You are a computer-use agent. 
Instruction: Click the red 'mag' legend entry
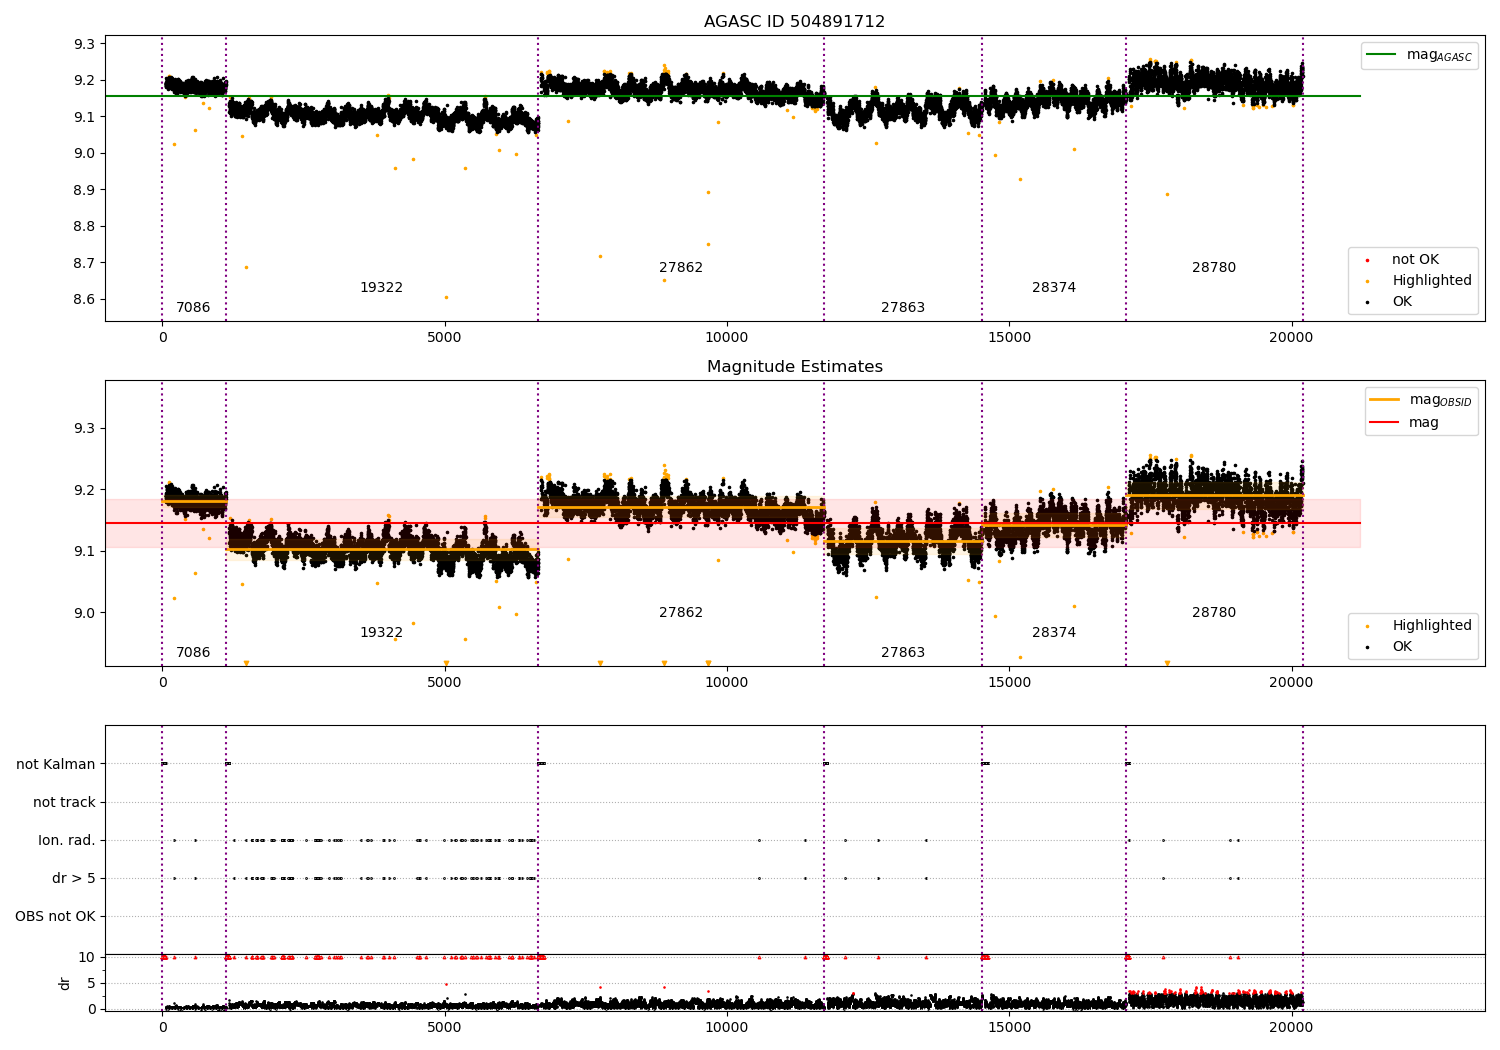click(1404, 423)
